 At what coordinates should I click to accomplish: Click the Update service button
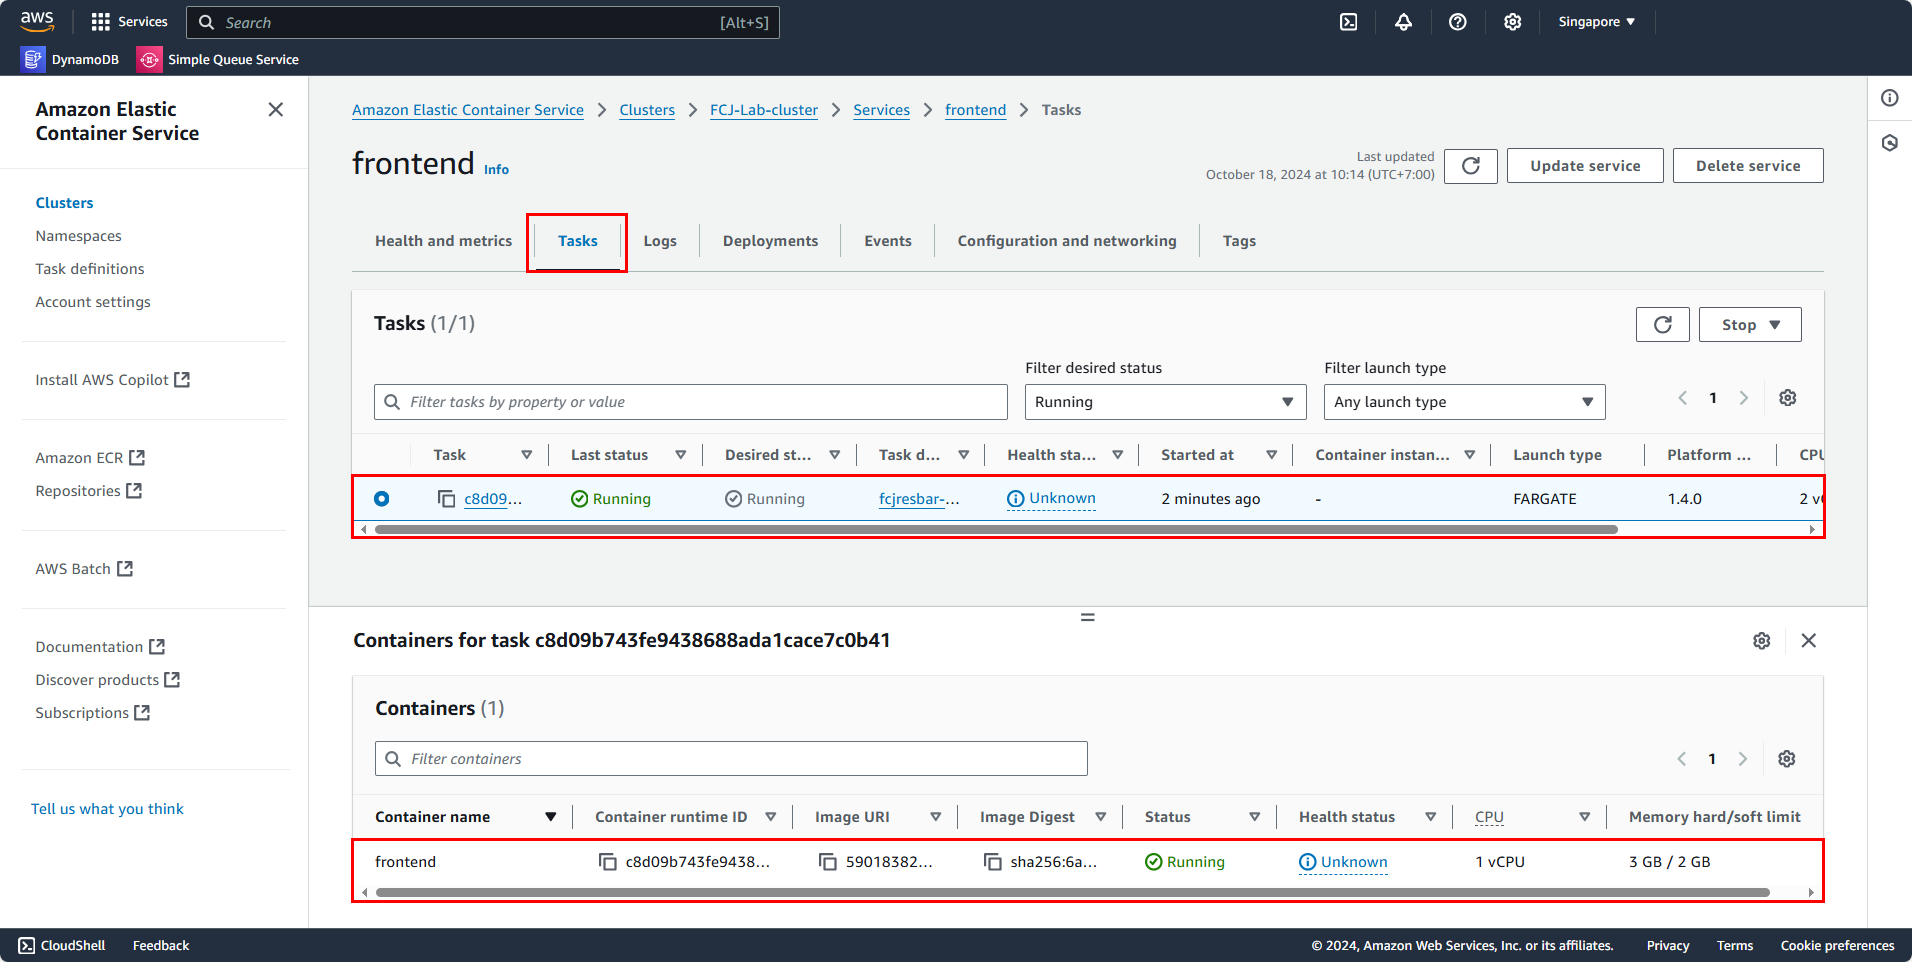1585,166
